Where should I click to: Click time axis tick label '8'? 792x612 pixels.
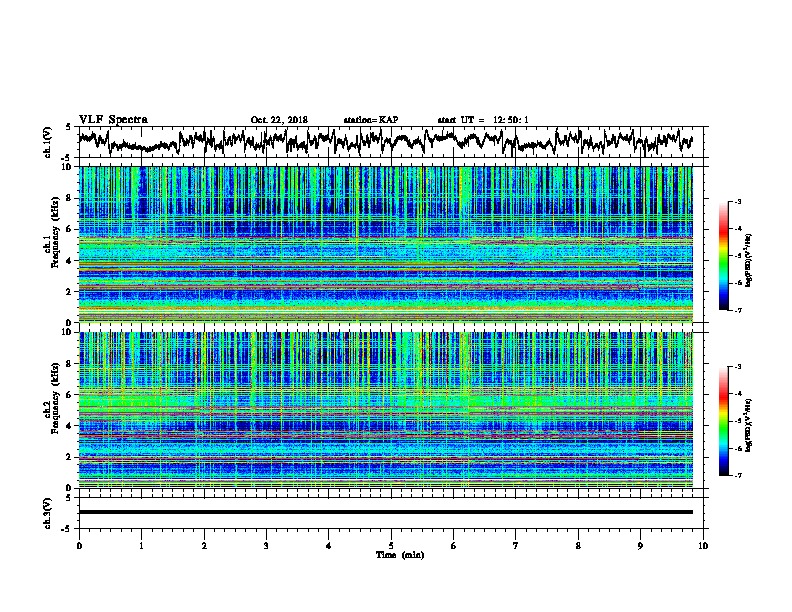pyautogui.click(x=578, y=546)
